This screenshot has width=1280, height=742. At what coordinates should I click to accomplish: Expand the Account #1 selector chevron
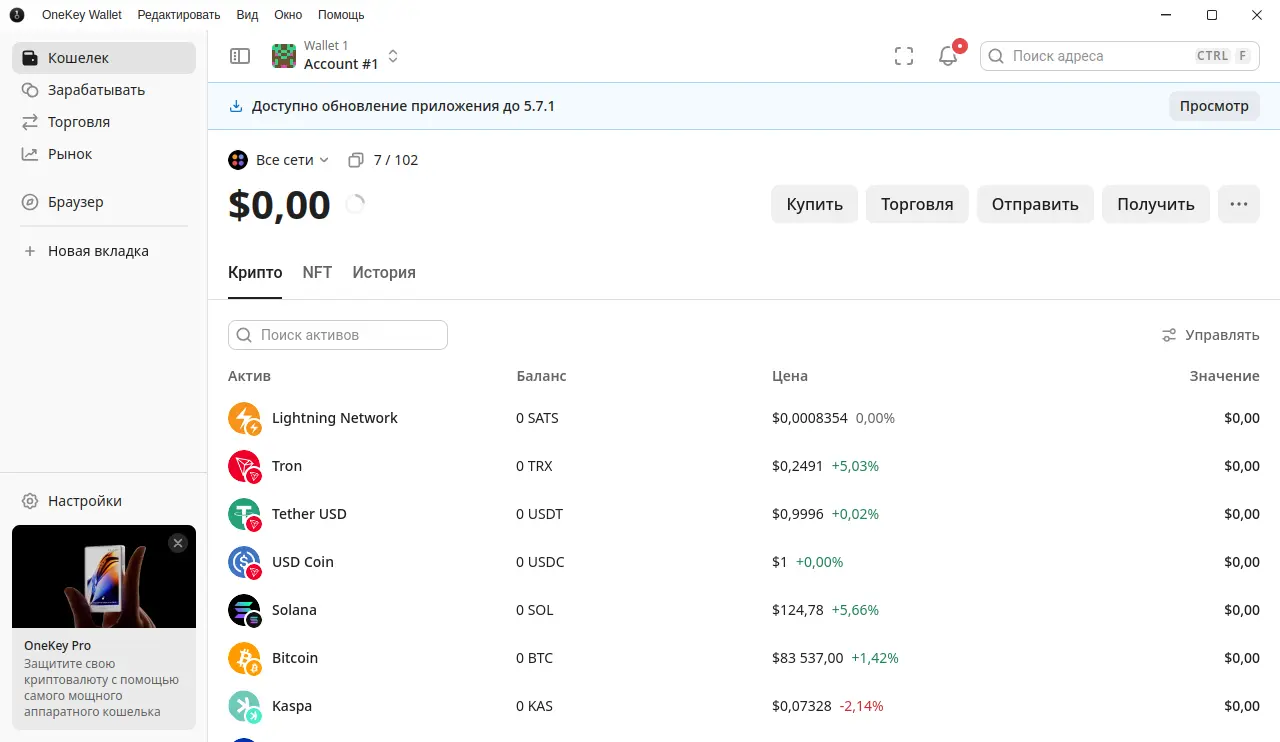click(x=393, y=56)
